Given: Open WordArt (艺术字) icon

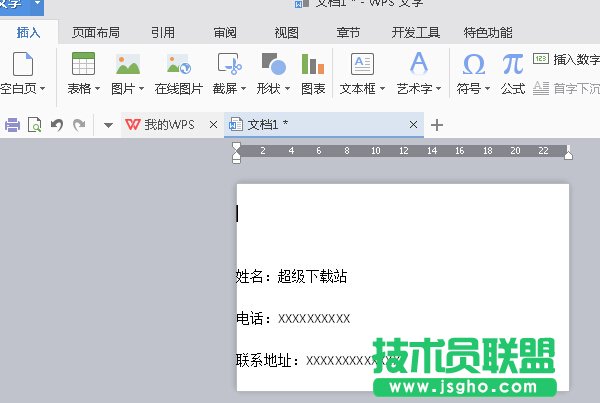Looking at the screenshot, I should 419,66.
